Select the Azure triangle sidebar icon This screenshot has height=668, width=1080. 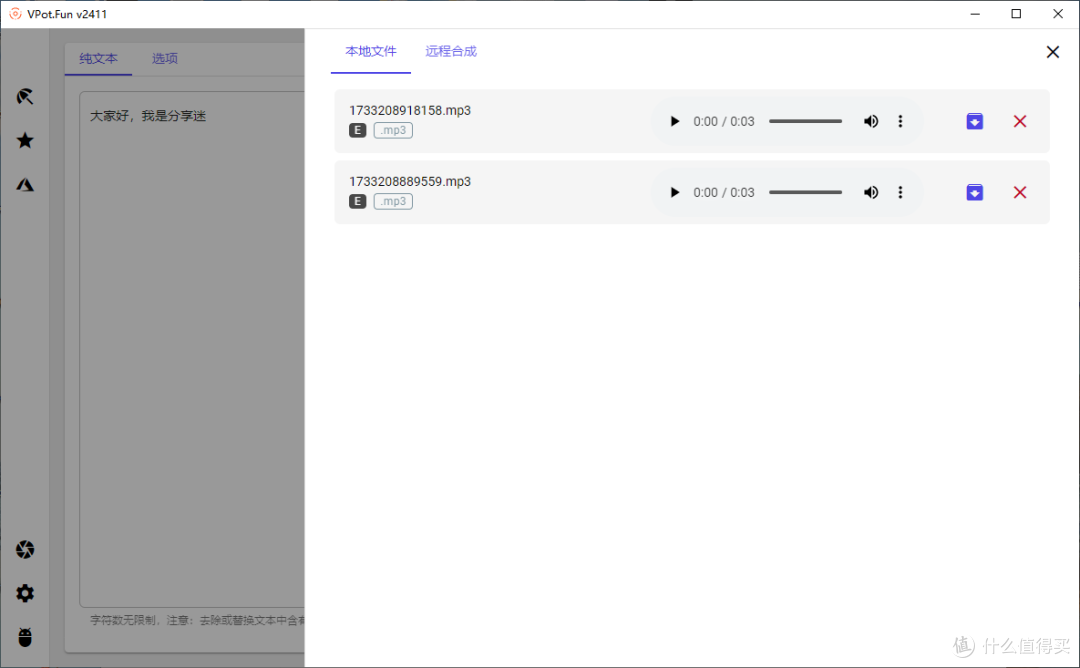click(25, 185)
